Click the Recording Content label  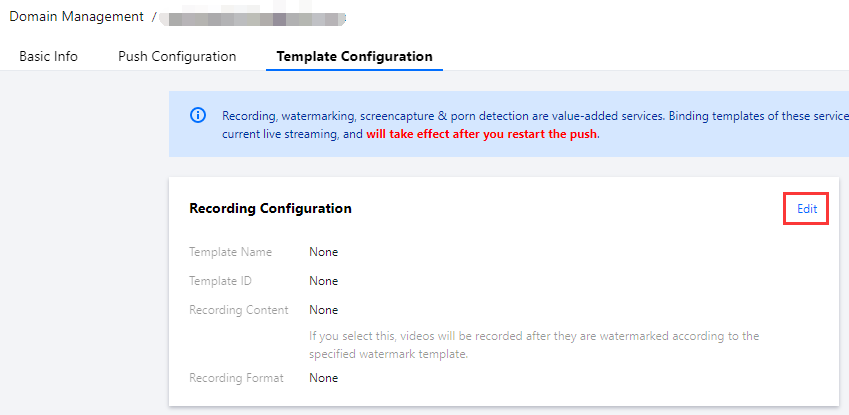[x=238, y=310]
